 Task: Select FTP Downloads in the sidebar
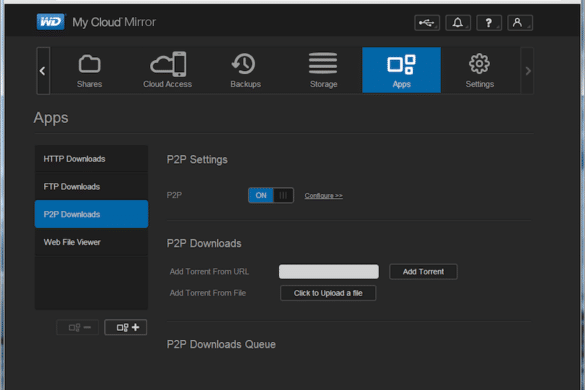coord(91,186)
